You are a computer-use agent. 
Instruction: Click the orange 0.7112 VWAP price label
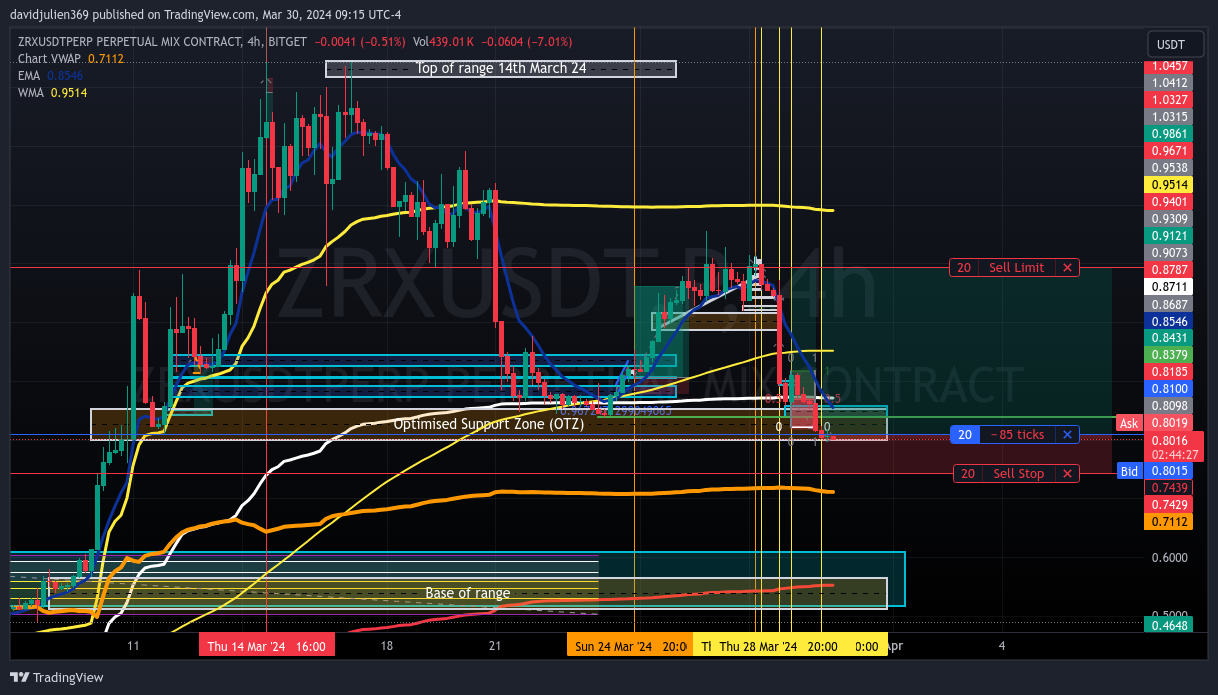click(x=1169, y=521)
